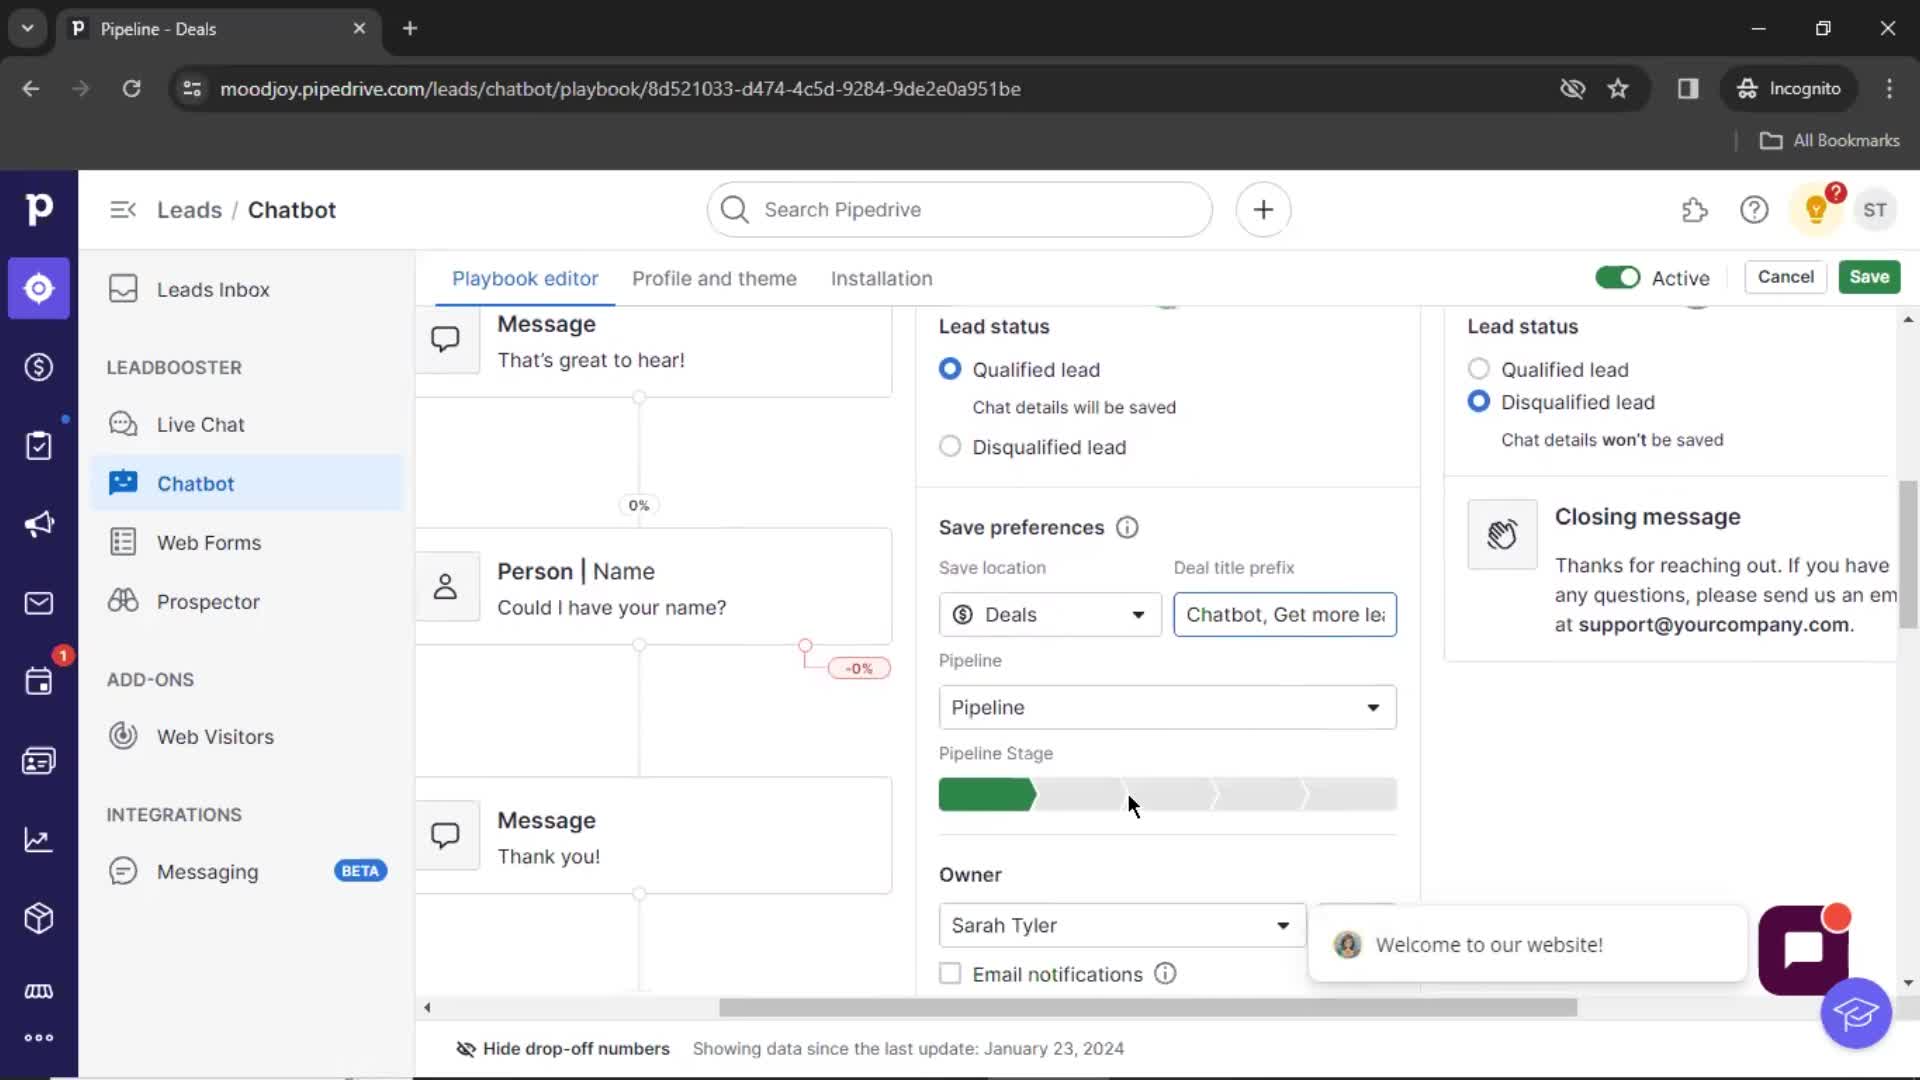The height and width of the screenshot is (1080, 1920).
Task: Click the Prospector sidebar icon
Action: tap(123, 601)
